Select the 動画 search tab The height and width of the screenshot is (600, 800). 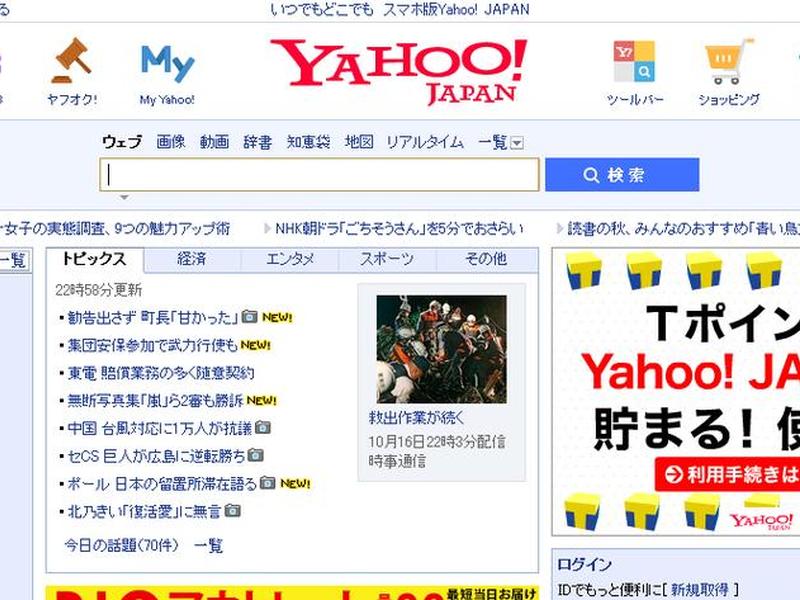pos(214,141)
